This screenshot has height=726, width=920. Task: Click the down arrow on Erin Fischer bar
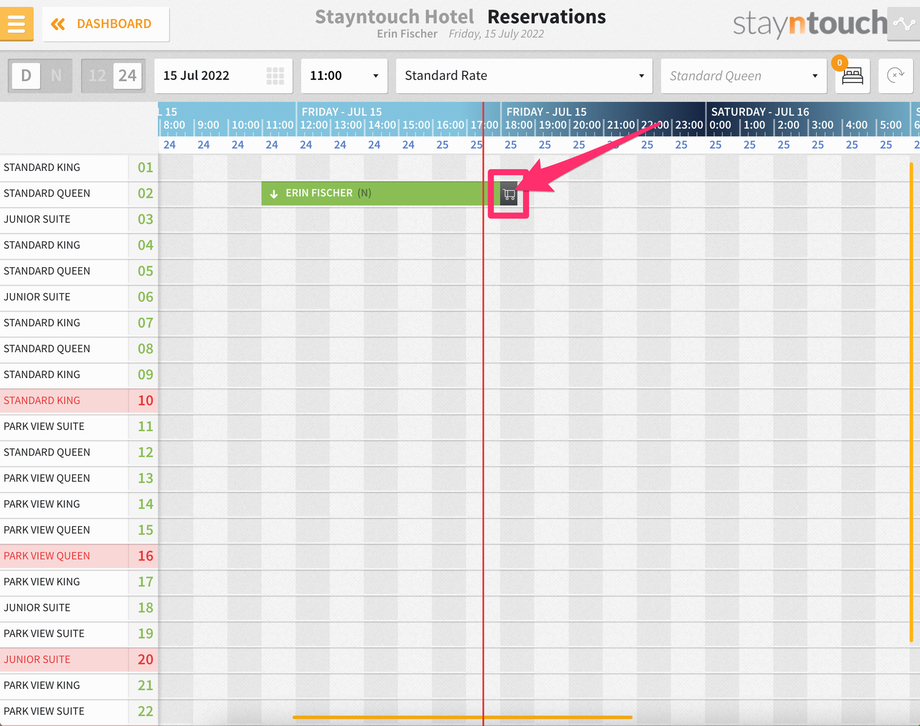tap(273, 194)
